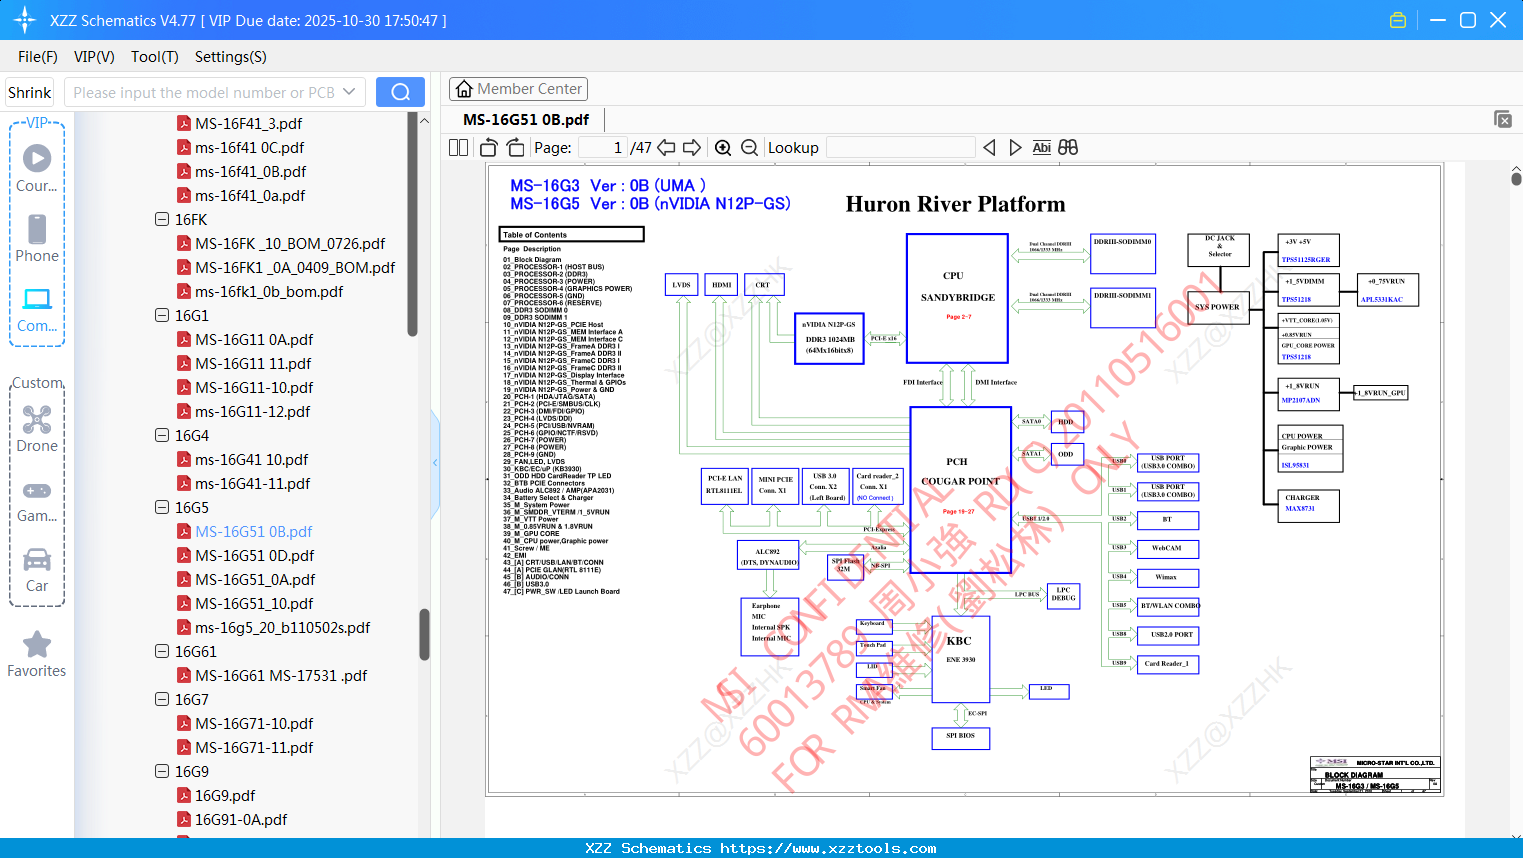The image size is (1523, 858).
Task: Open the File(F) menu
Action: [x=38, y=57]
